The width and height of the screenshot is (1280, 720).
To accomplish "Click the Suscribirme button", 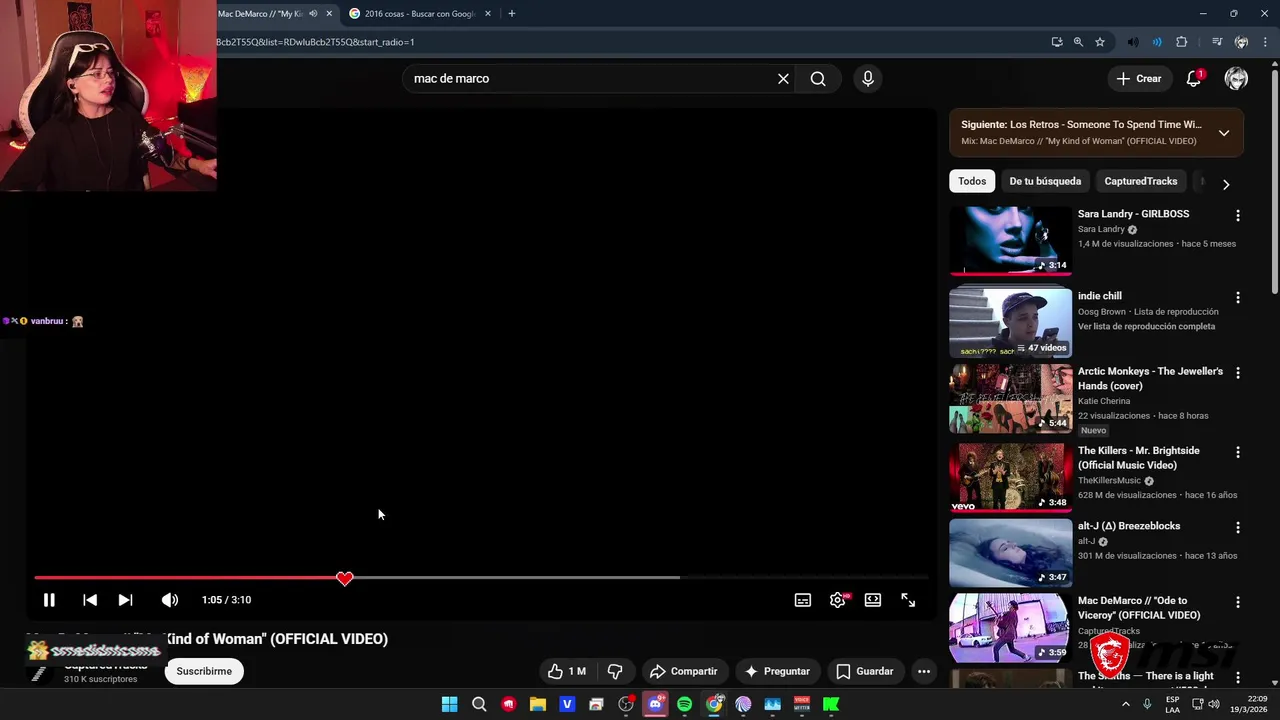I will click(204, 671).
